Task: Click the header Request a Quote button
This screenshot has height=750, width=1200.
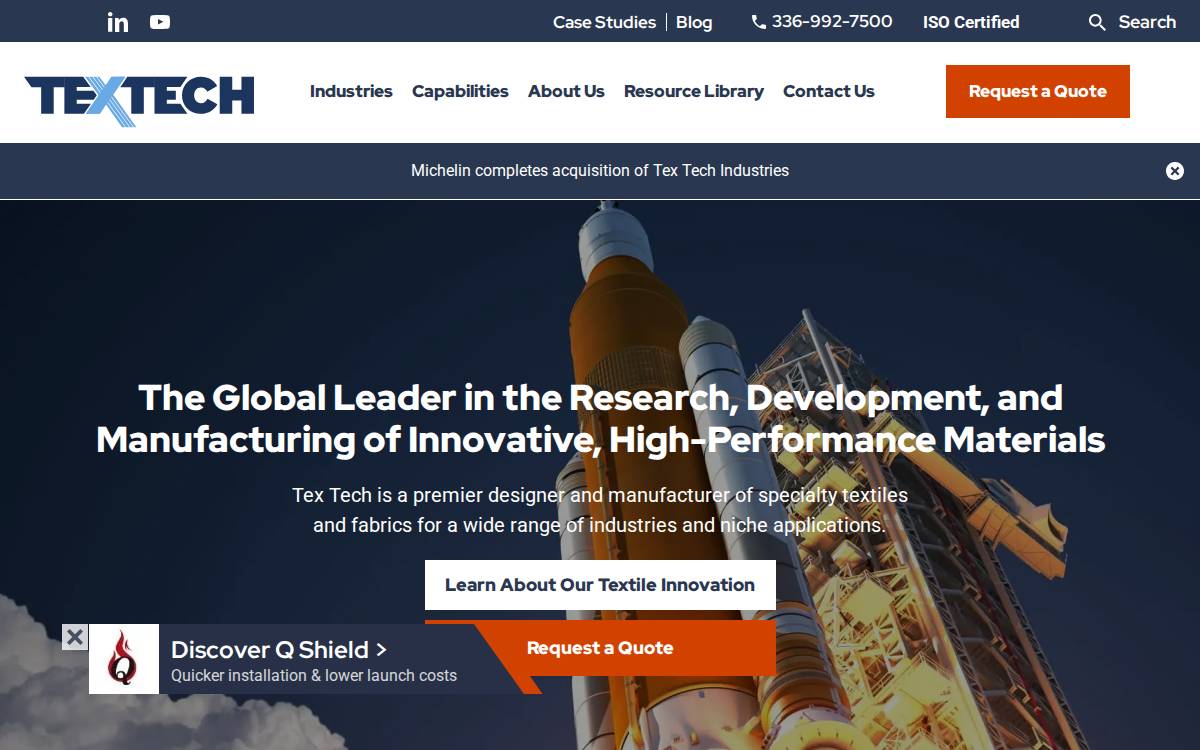Action: click(1038, 91)
